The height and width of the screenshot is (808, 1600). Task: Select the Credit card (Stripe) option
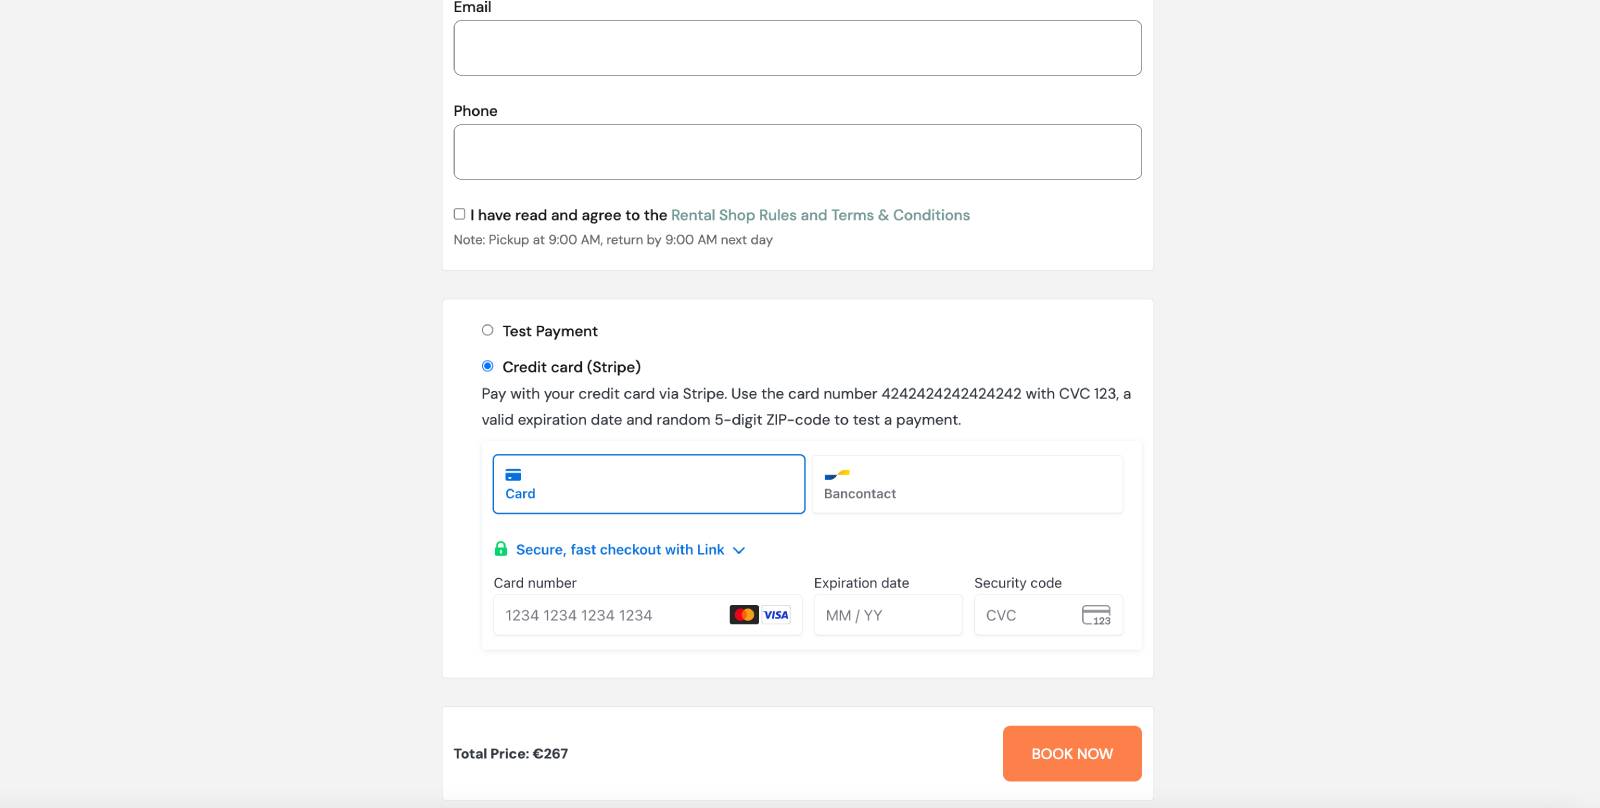pos(488,366)
